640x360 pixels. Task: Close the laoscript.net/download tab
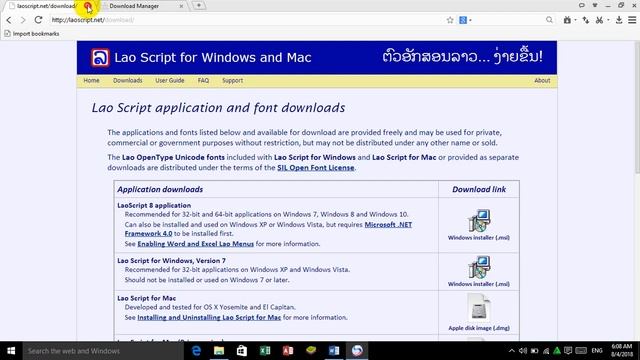[x=88, y=6]
